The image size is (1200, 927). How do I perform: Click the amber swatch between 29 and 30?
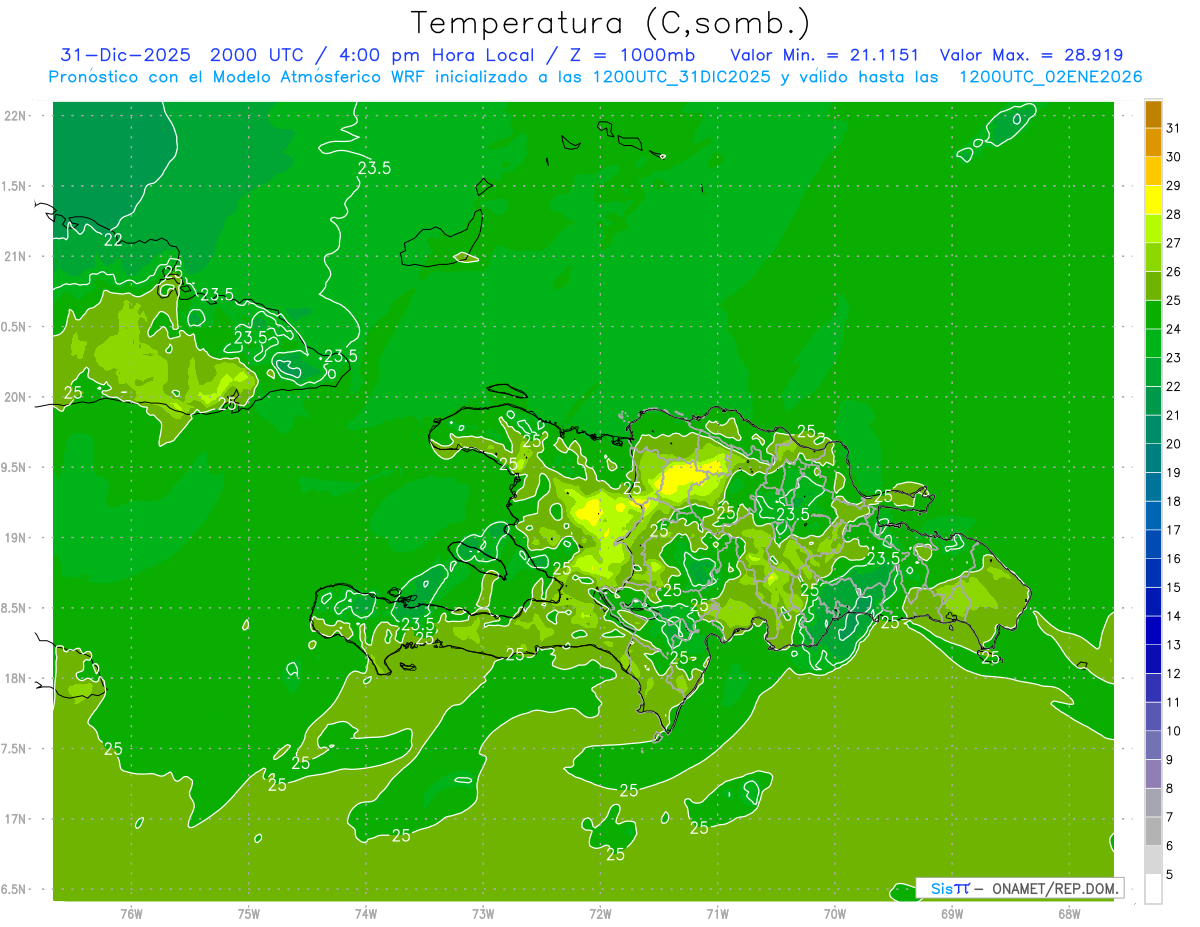1153,171
